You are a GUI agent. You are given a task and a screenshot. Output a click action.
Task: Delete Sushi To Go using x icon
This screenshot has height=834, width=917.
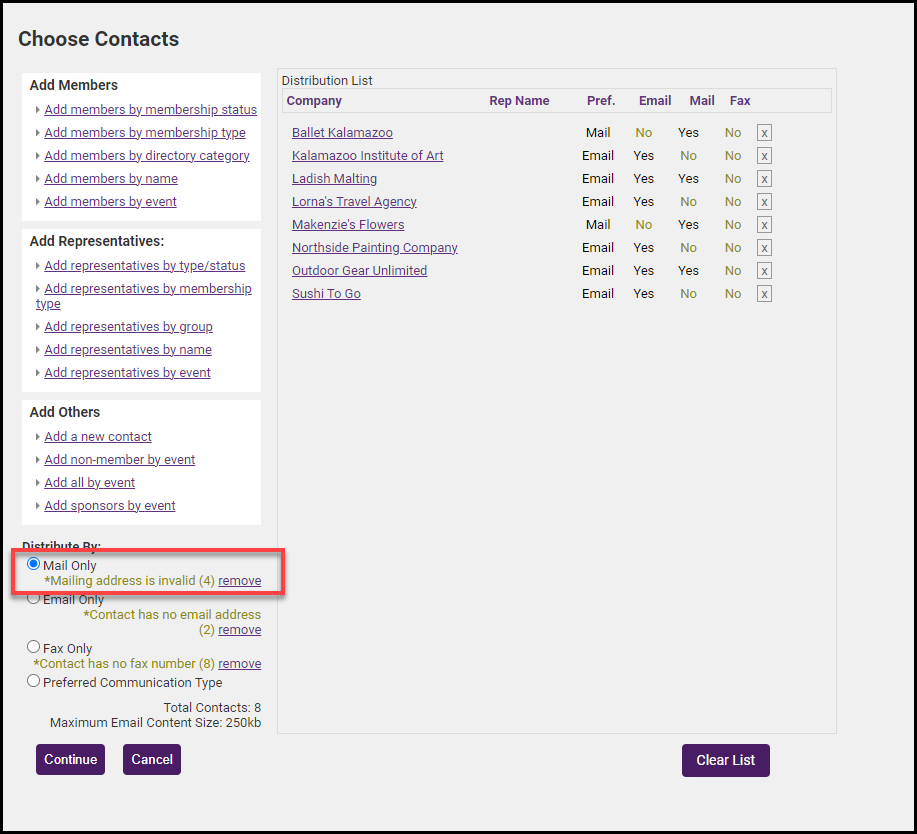pyautogui.click(x=764, y=294)
